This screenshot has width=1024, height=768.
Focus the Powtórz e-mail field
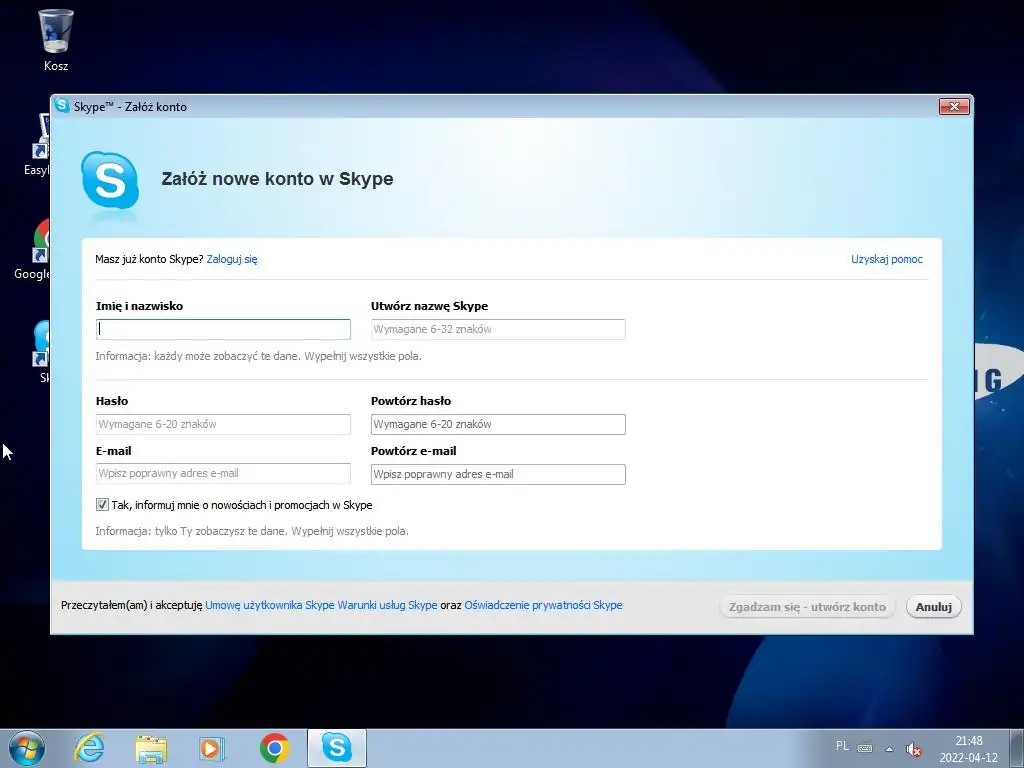pyautogui.click(x=498, y=474)
